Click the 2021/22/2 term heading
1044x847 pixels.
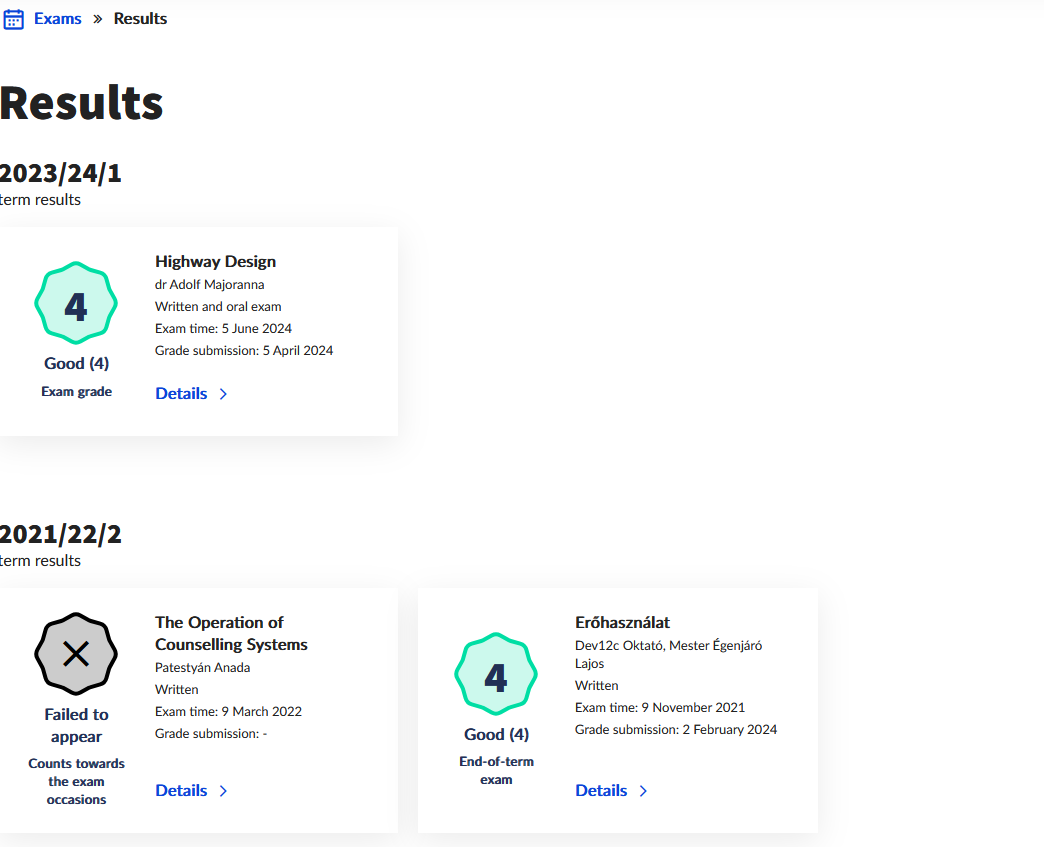coord(61,535)
